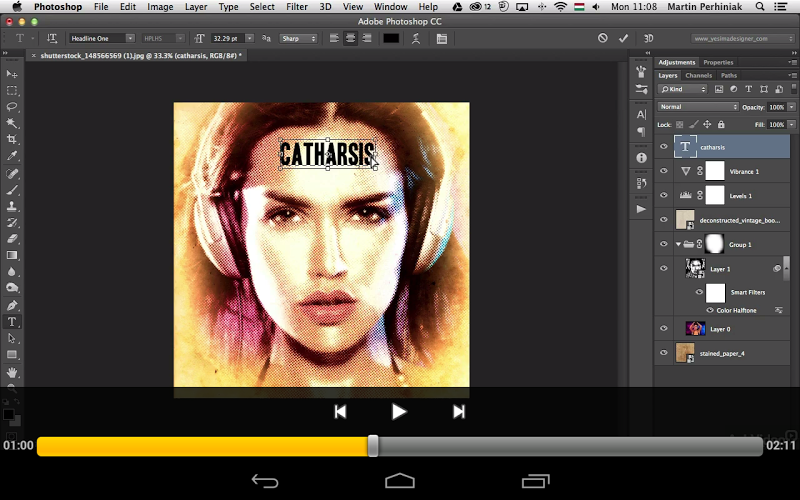This screenshot has height=500, width=800.
Task: Select the Lasso tool
Action: click(12, 107)
